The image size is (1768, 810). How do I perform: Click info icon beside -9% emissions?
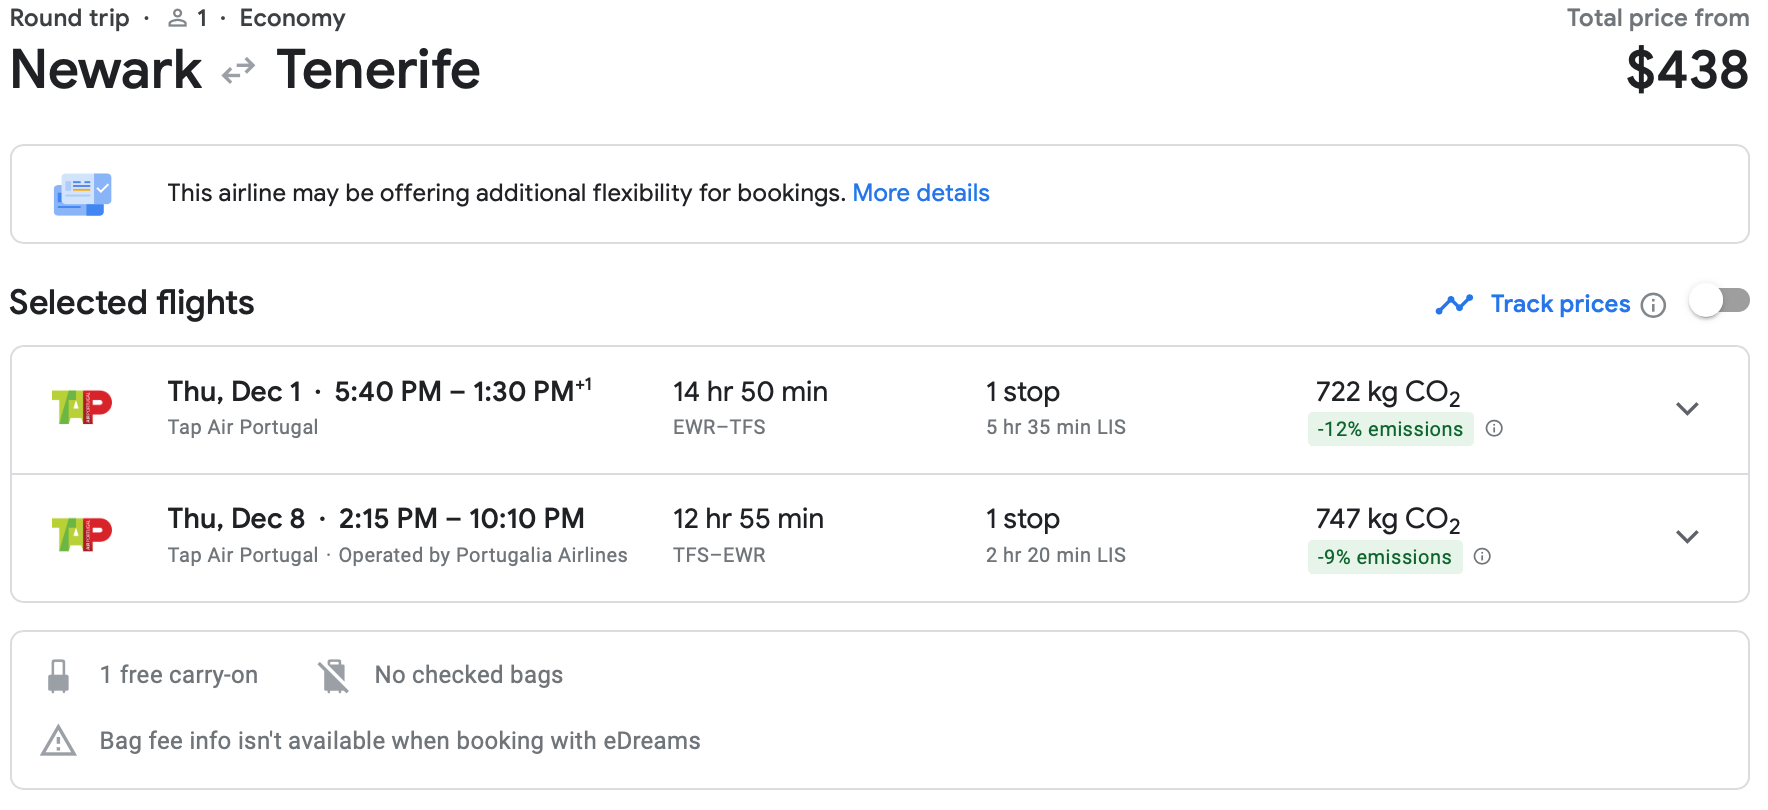pos(1482,557)
